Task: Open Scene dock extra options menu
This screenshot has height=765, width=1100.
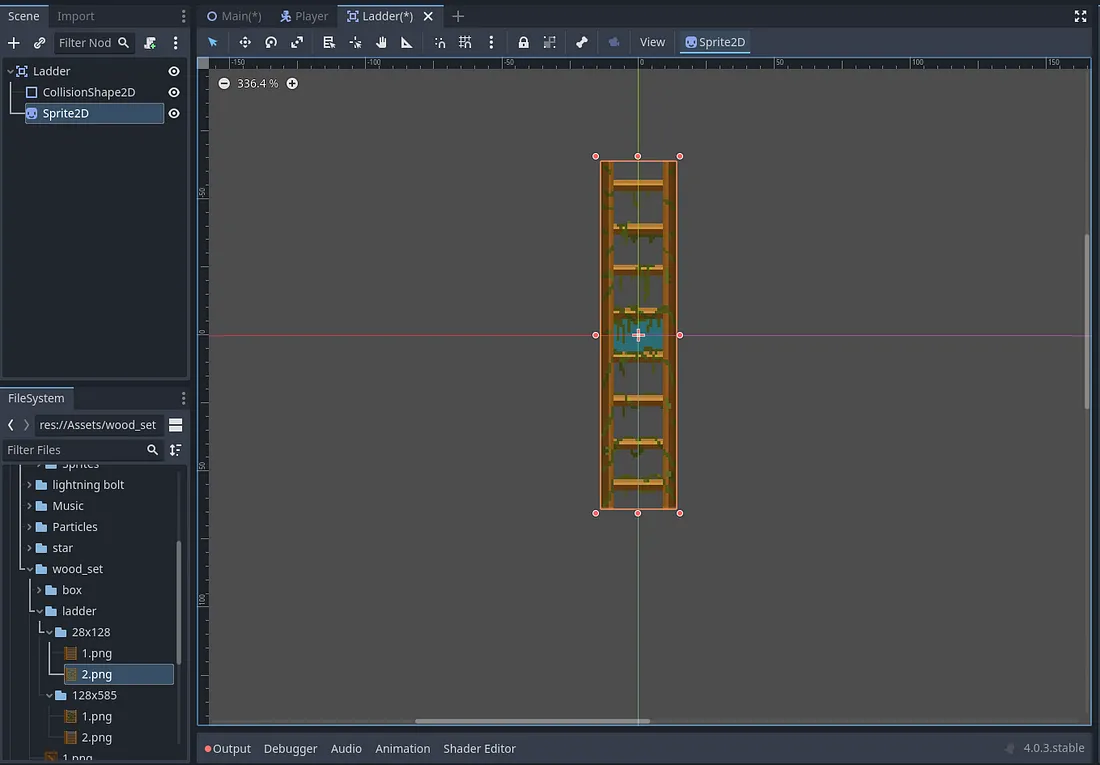Action: pos(175,43)
